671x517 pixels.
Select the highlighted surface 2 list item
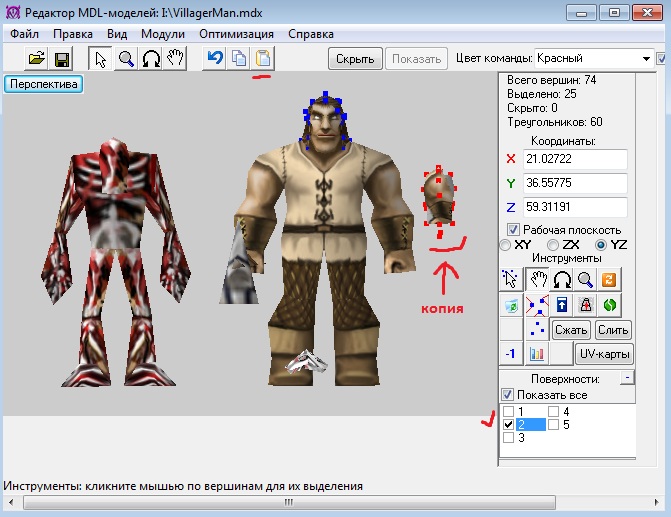tap(531, 425)
